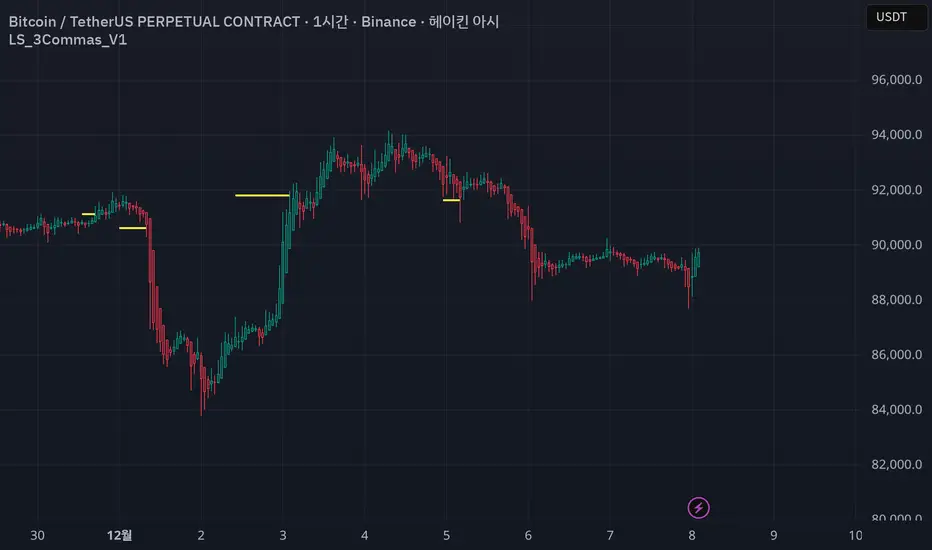This screenshot has height=550, width=932.
Task: Click the longest yellow horizontal line
Action: [262, 195]
